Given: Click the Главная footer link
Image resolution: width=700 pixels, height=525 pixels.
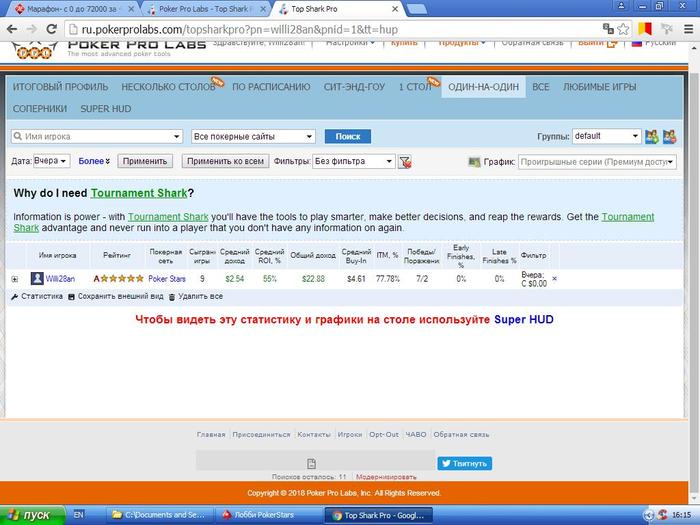Looking at the screenshot, I should 211,434.
